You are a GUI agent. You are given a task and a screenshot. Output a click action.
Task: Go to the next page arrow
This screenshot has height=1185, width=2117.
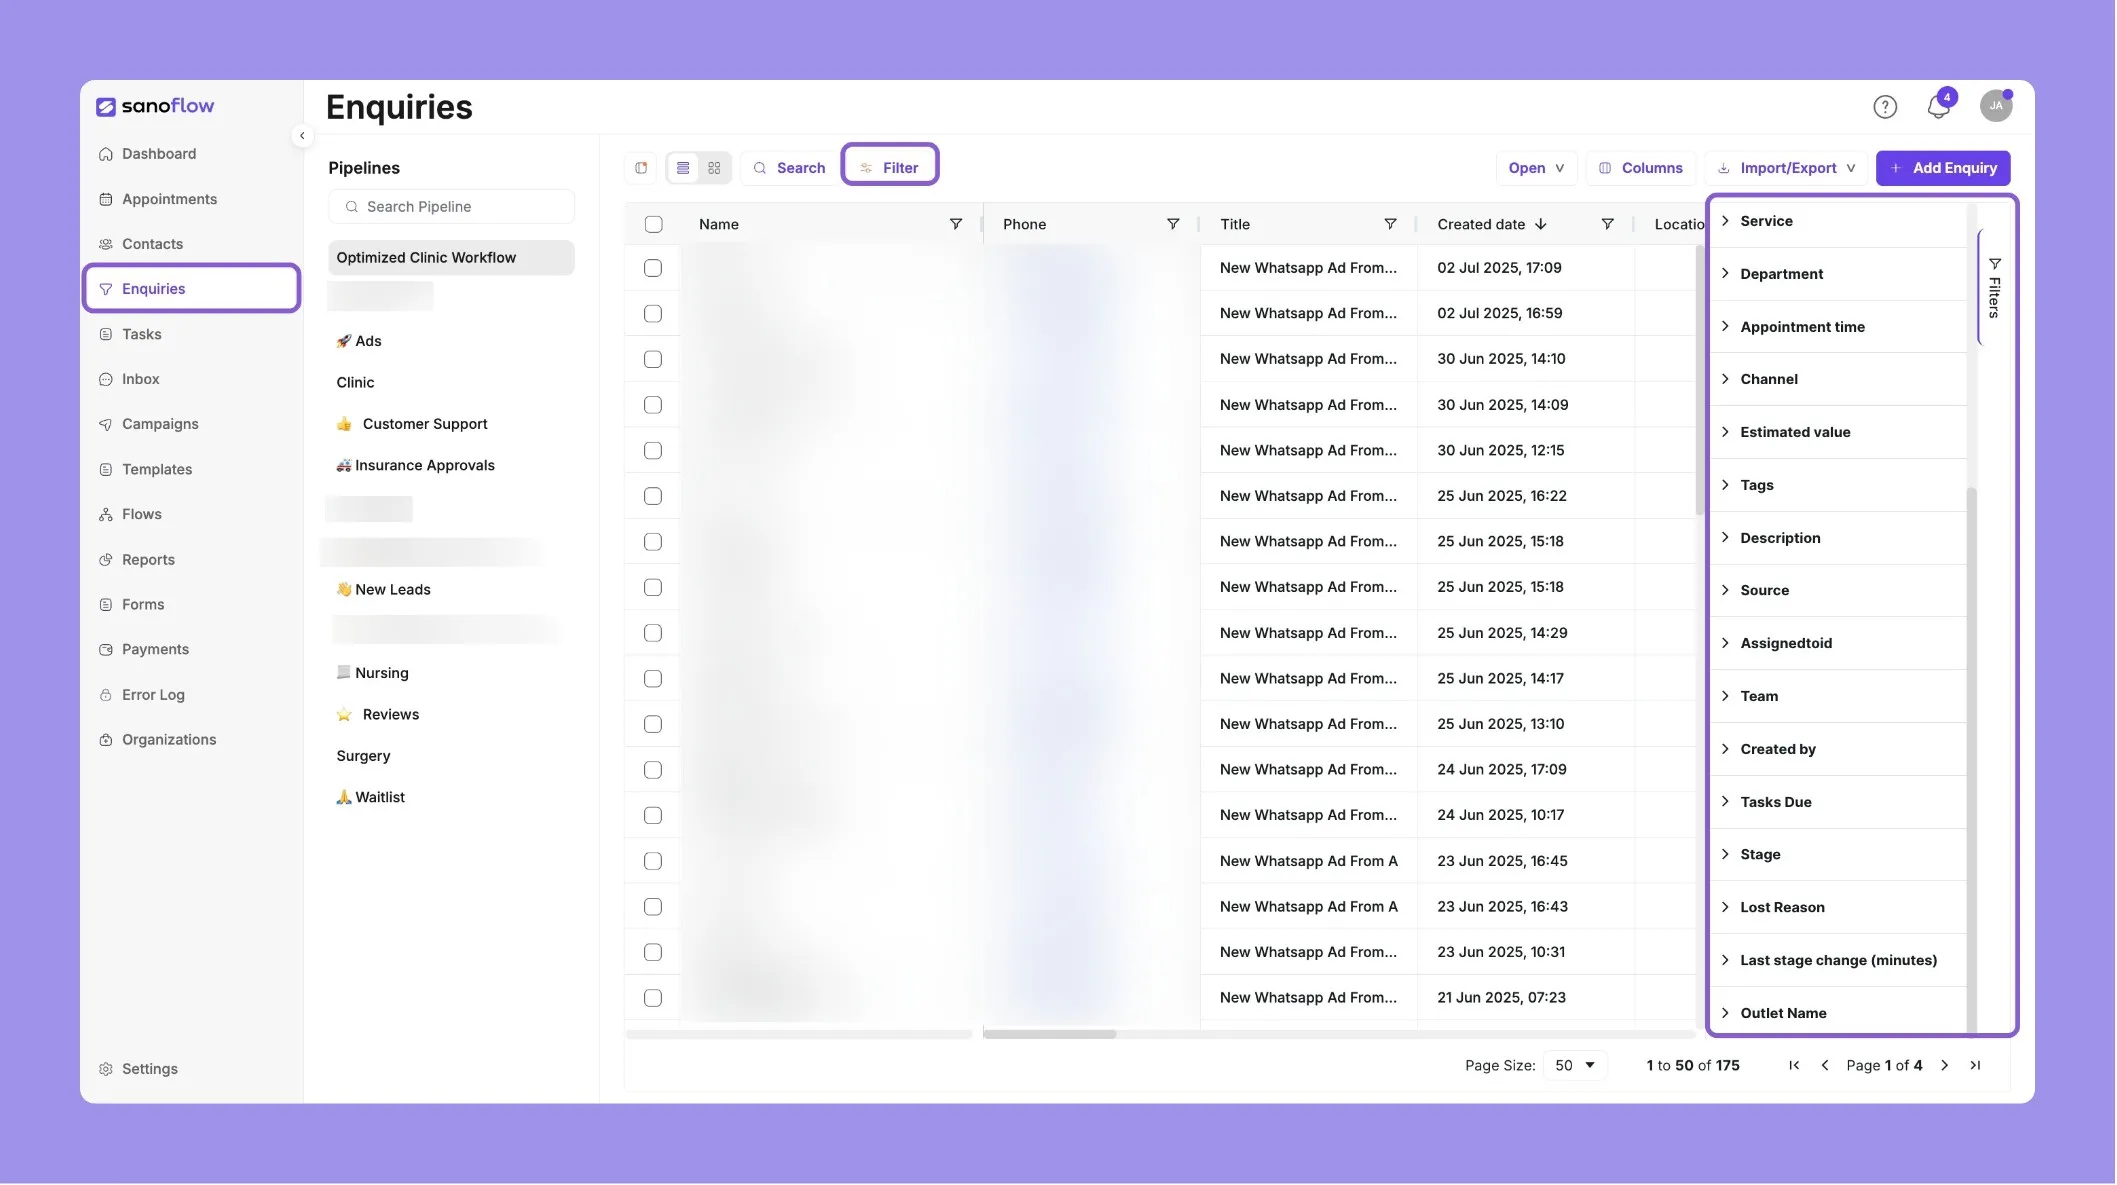(1945, 1066)
